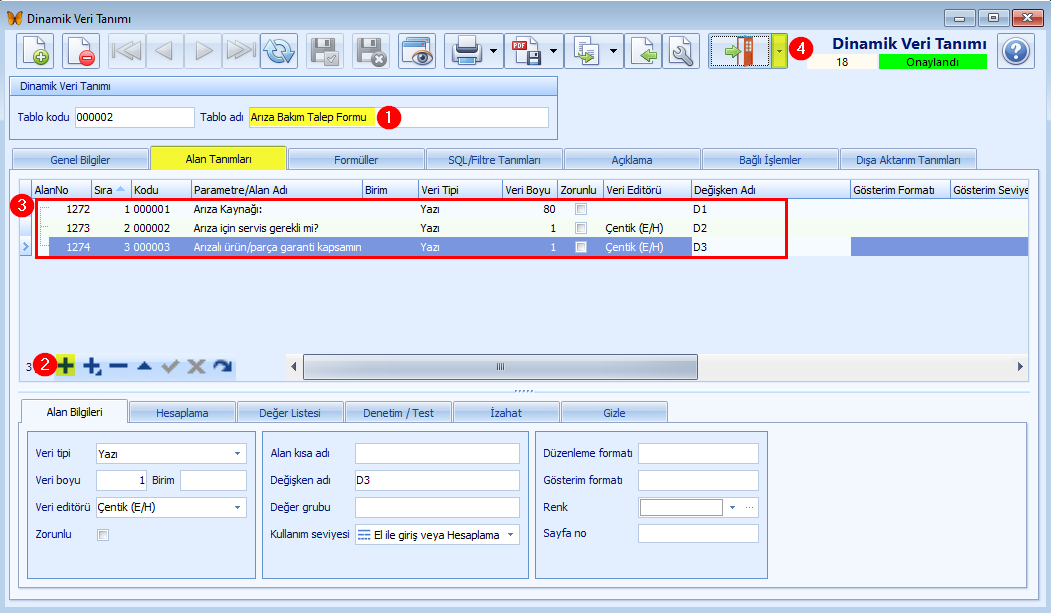Switch to Bağlı İşlemler tab
Image resolution: width=1051 pixels, height=613 pixels.
[x=769, y=159]
